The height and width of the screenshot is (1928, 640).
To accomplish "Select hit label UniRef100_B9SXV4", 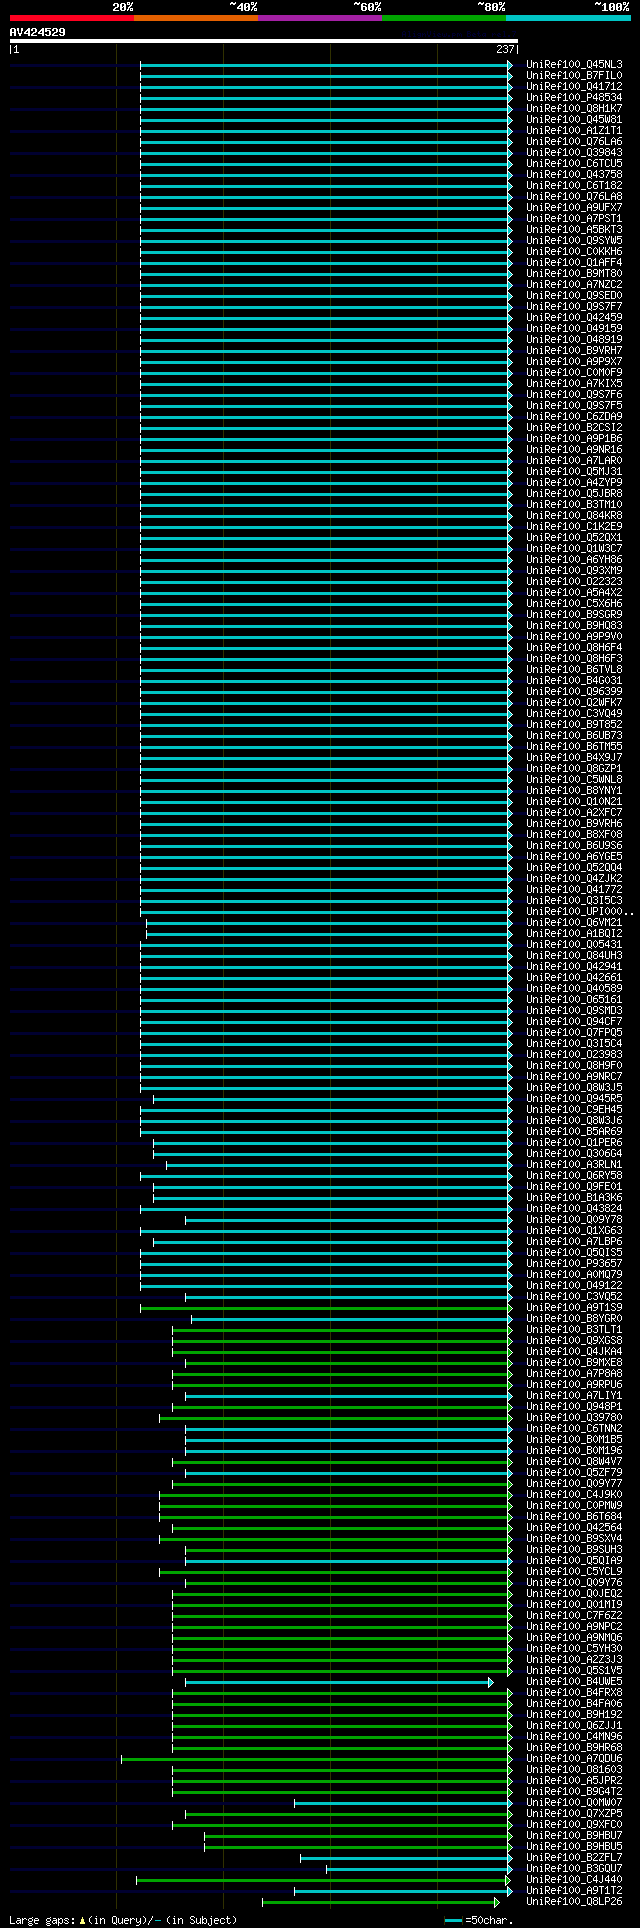I will click(574, 1539).
